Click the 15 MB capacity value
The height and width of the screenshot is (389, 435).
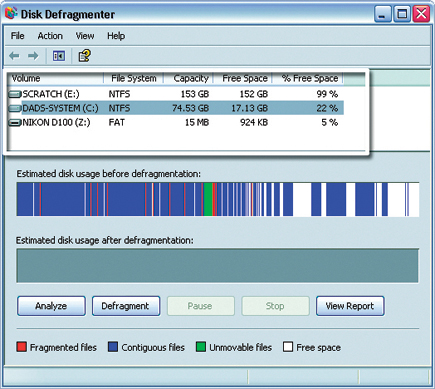pos(197,123)
